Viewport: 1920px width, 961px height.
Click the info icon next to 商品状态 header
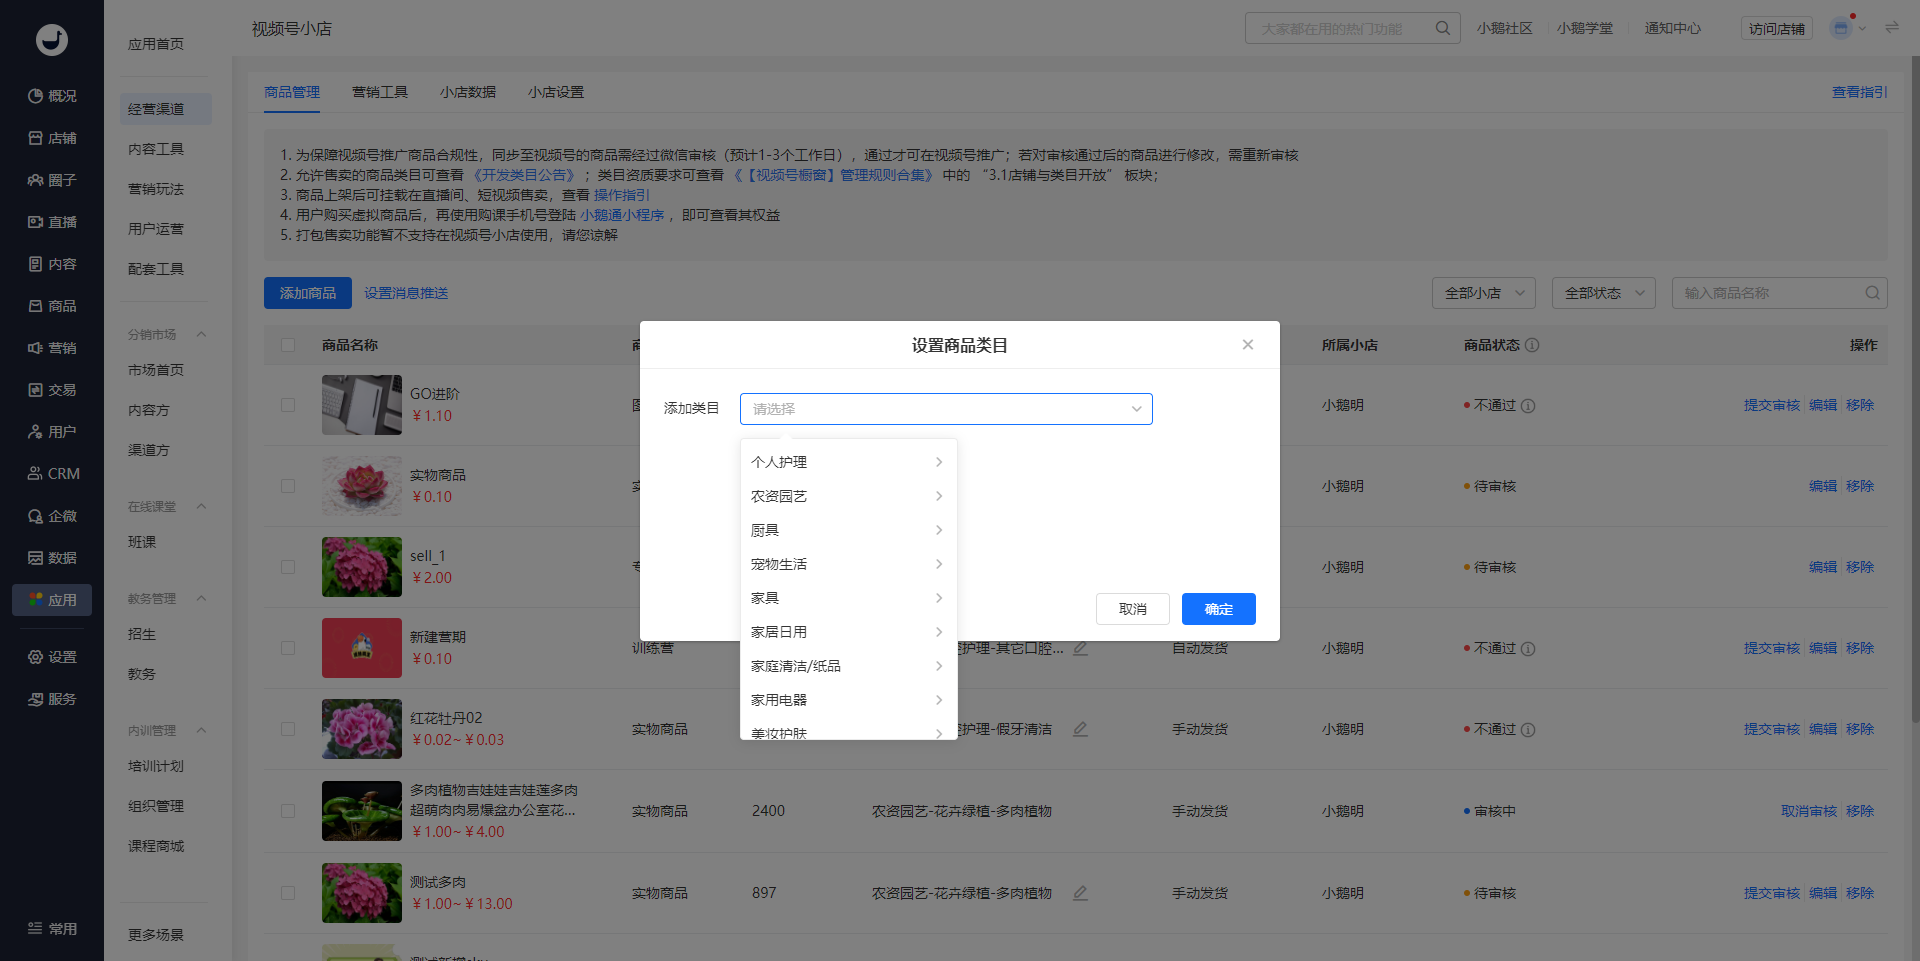(1532, 345)
